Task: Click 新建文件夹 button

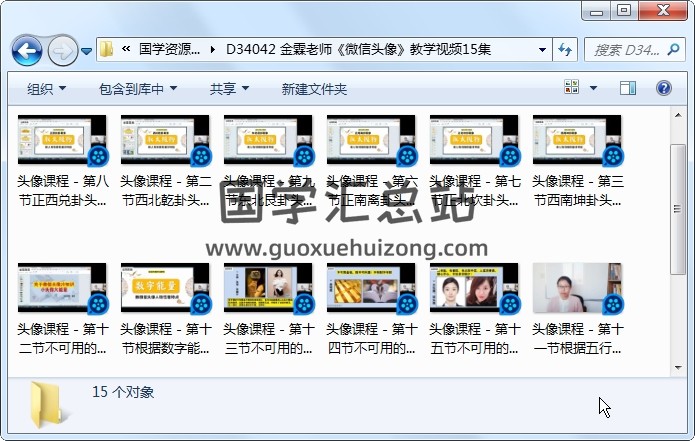Action: (314, 89)
